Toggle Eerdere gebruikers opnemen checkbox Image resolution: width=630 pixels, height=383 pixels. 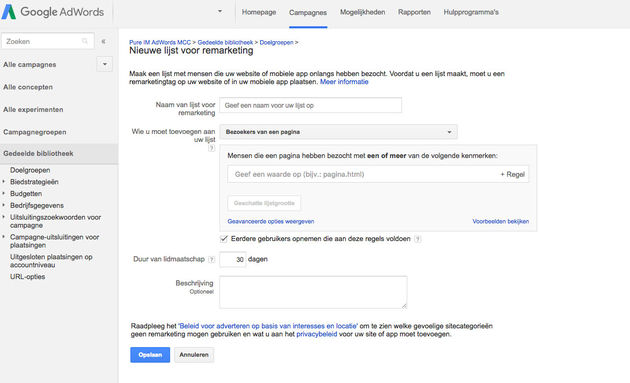(x=224, y=239)
